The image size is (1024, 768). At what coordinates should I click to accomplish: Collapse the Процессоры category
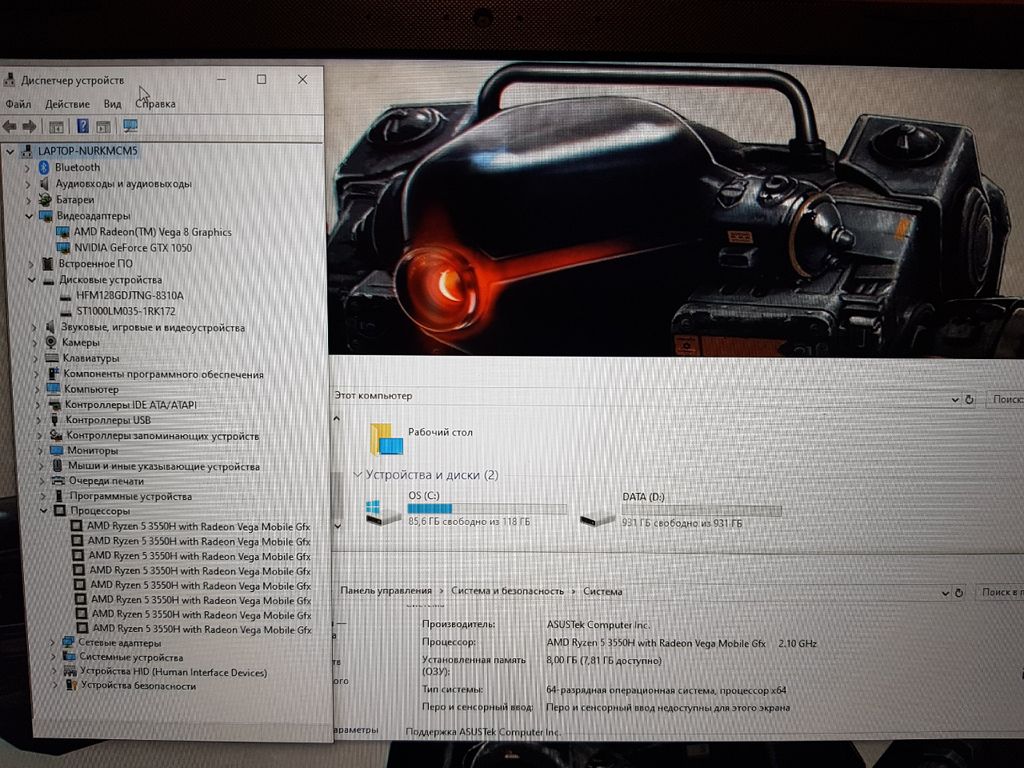coord(43,511)
